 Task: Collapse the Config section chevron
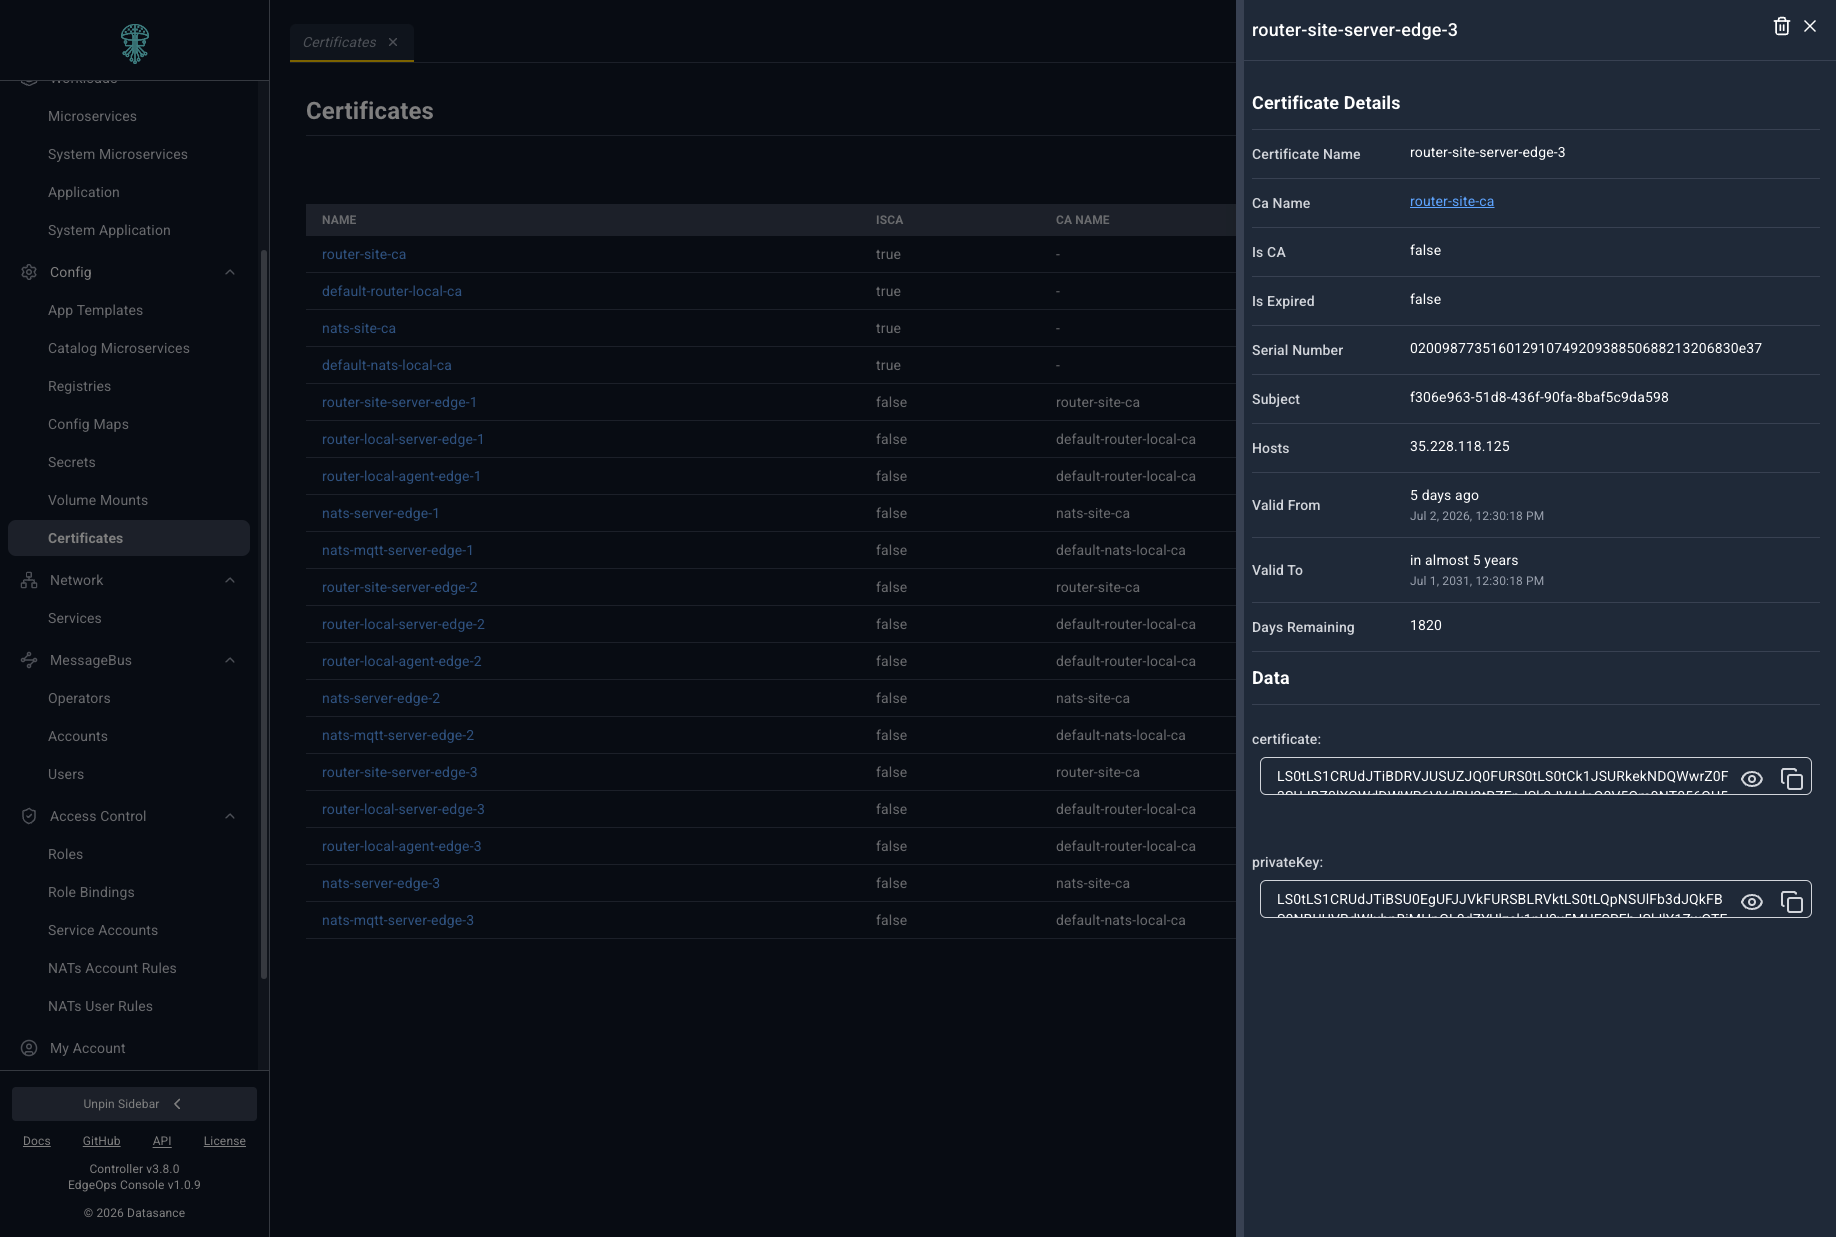click(230, 272)
